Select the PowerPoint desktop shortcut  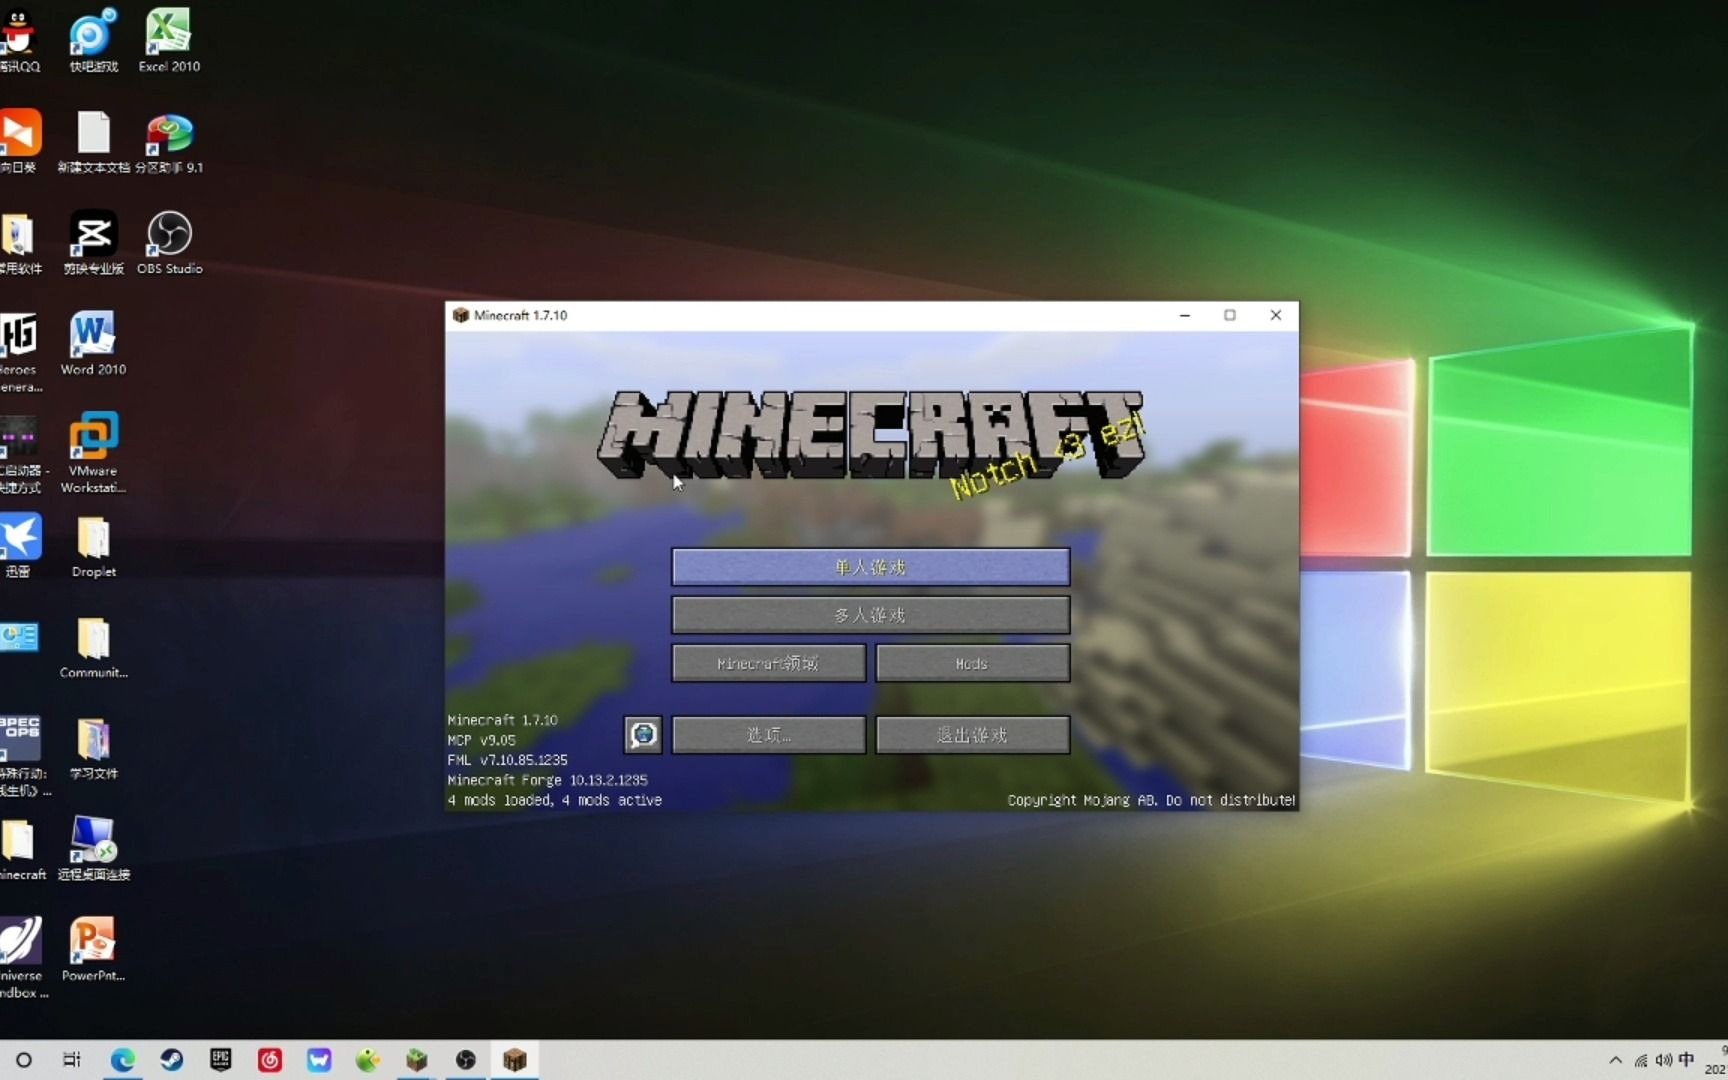pos(93,950)
